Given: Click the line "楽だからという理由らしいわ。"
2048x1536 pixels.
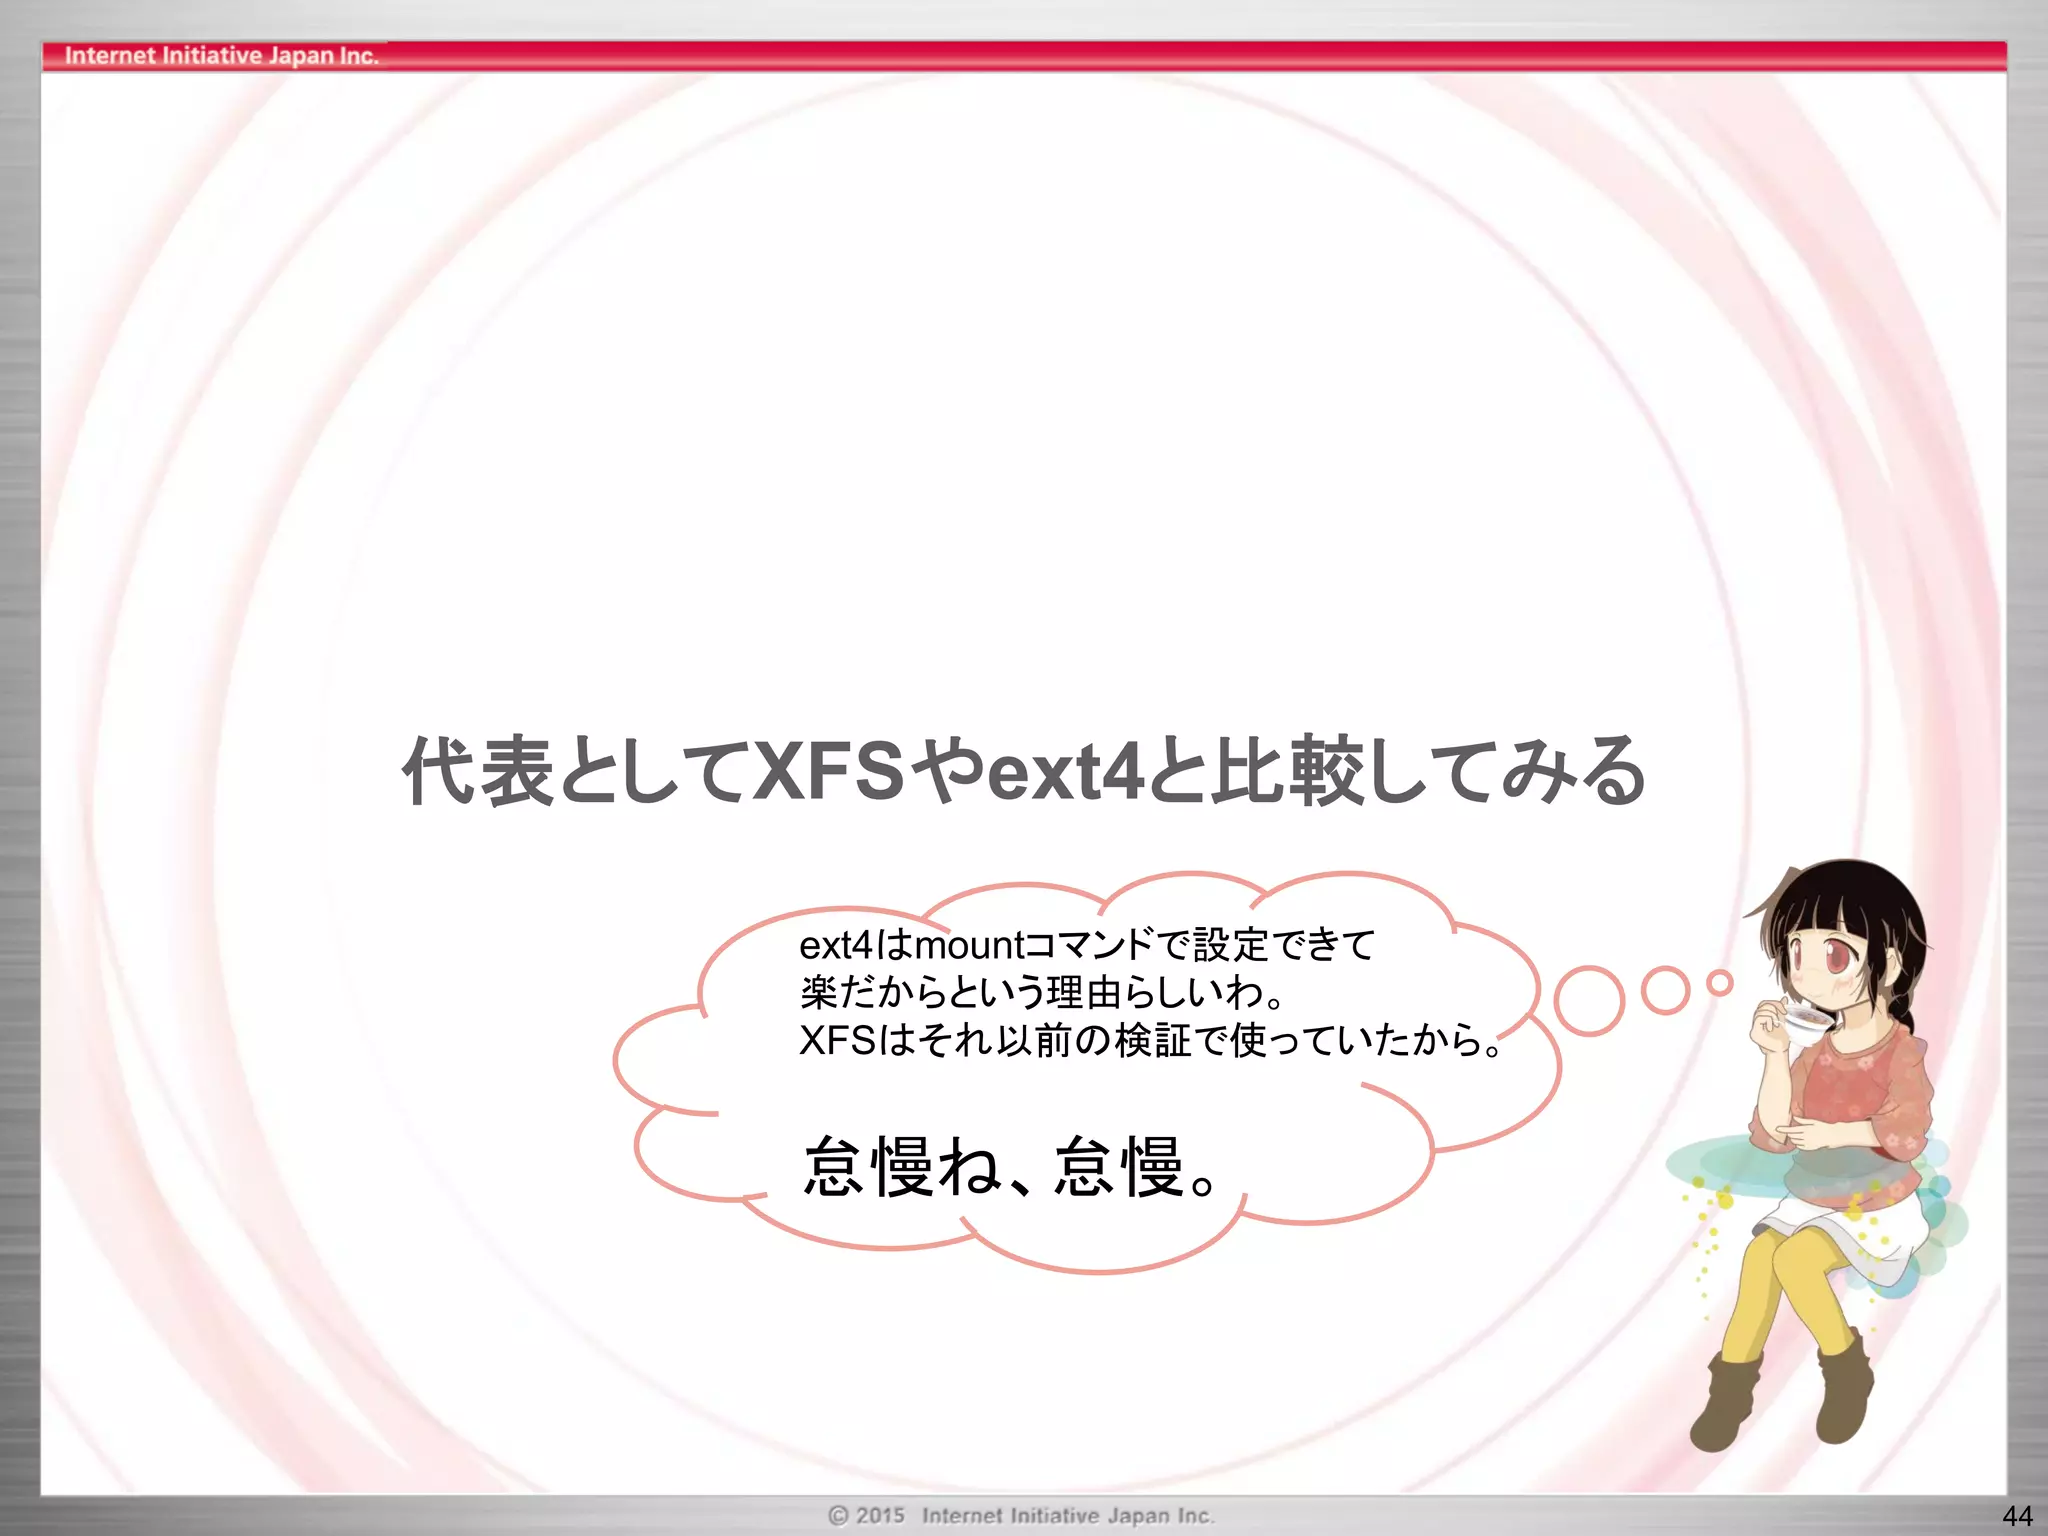Looking at the screenshot, I should [1042, 993].
